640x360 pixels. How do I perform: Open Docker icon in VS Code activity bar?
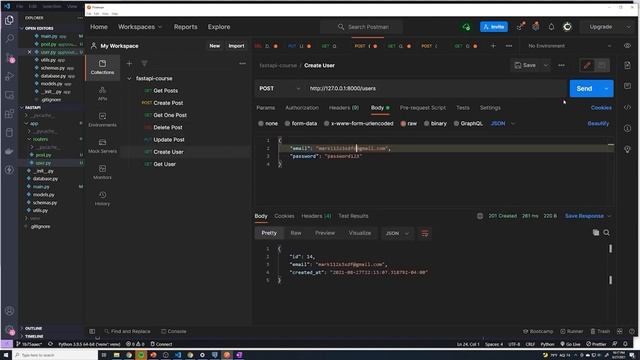click(9, 151)
